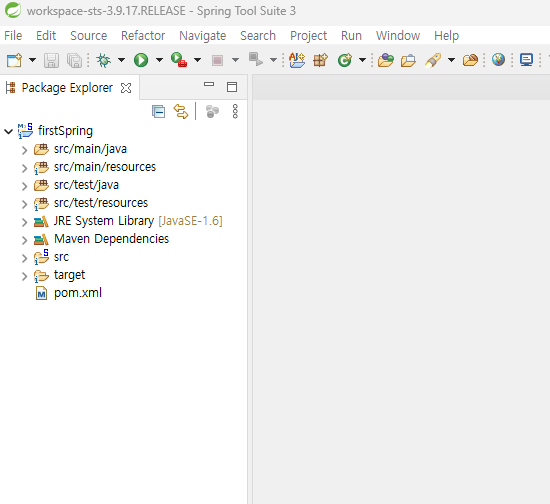Expand the src/test/resources folder
Screen dimensions: 550x504
[x=24, y=204]
